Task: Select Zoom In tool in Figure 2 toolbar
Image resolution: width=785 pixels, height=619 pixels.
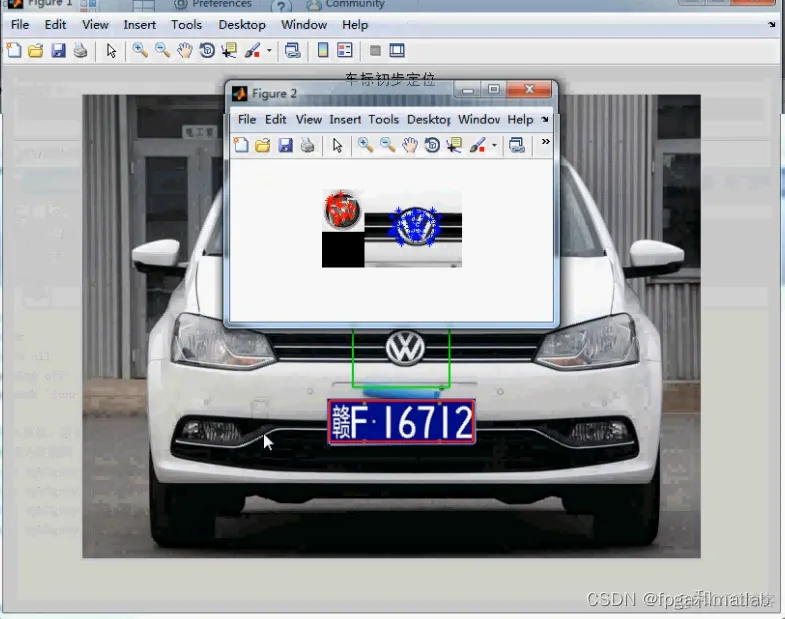Action: click(x=365, y=145)
